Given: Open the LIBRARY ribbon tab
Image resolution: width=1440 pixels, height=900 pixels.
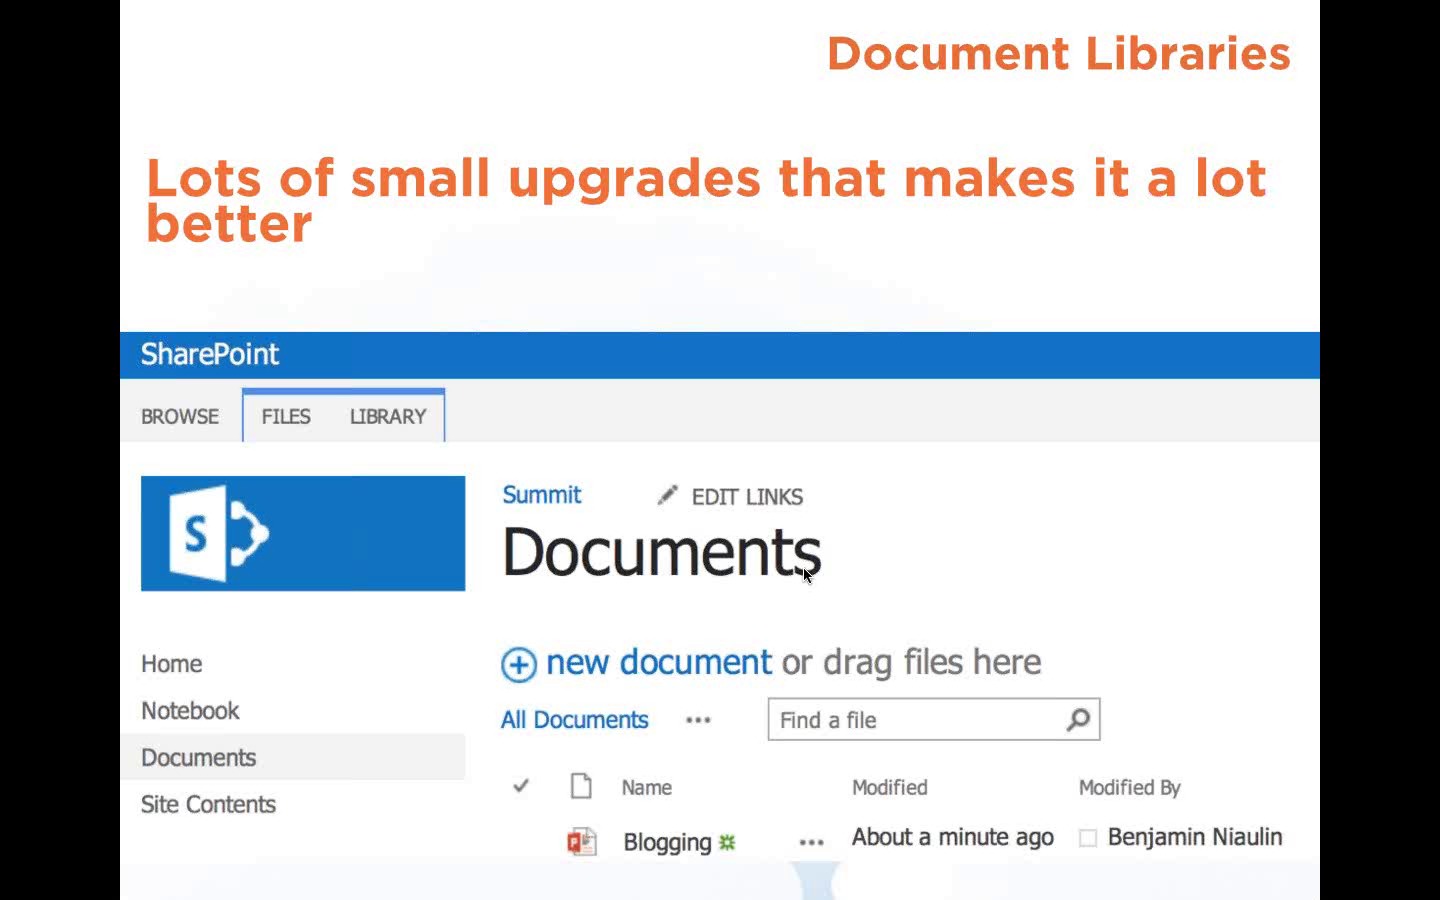Looking at the screenshot, I should click(388, 416).
